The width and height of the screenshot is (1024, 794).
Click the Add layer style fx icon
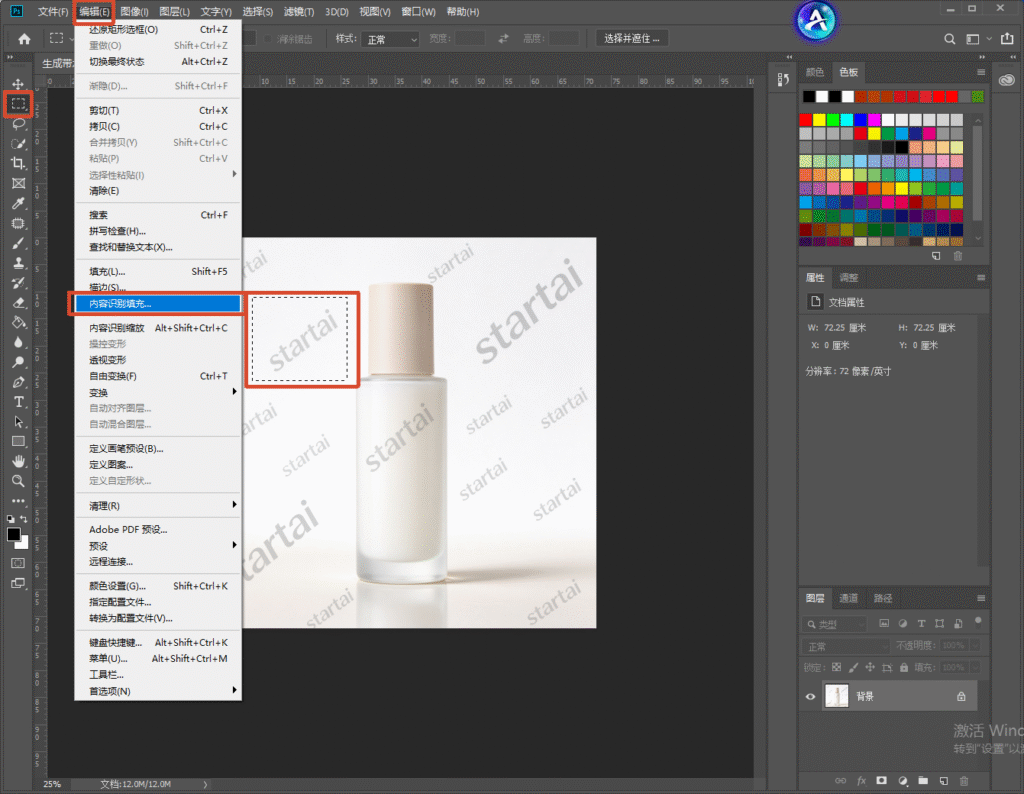point(861,780)
